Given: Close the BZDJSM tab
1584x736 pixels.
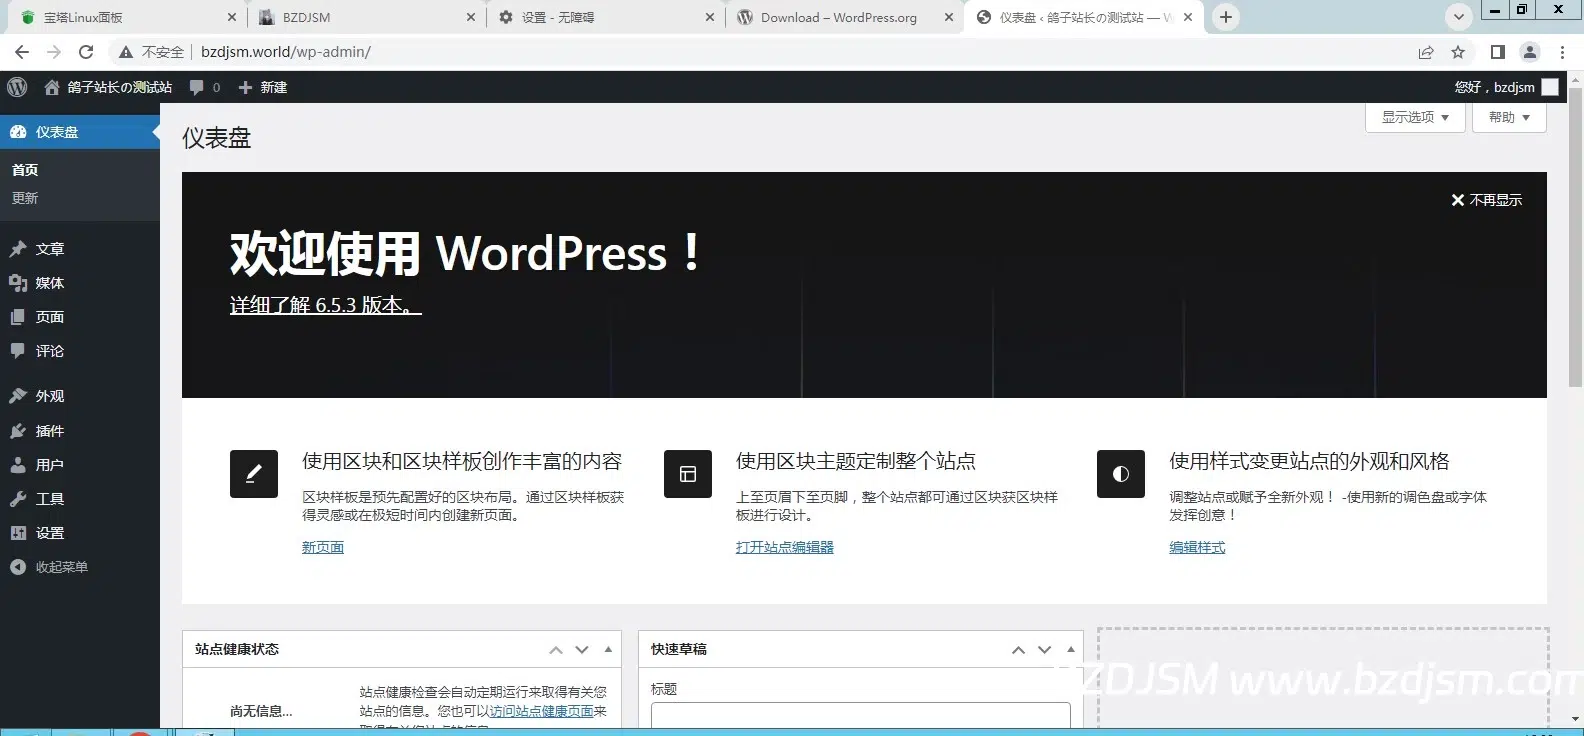Looking at the screenshot, I should click(x=472, y=17).
